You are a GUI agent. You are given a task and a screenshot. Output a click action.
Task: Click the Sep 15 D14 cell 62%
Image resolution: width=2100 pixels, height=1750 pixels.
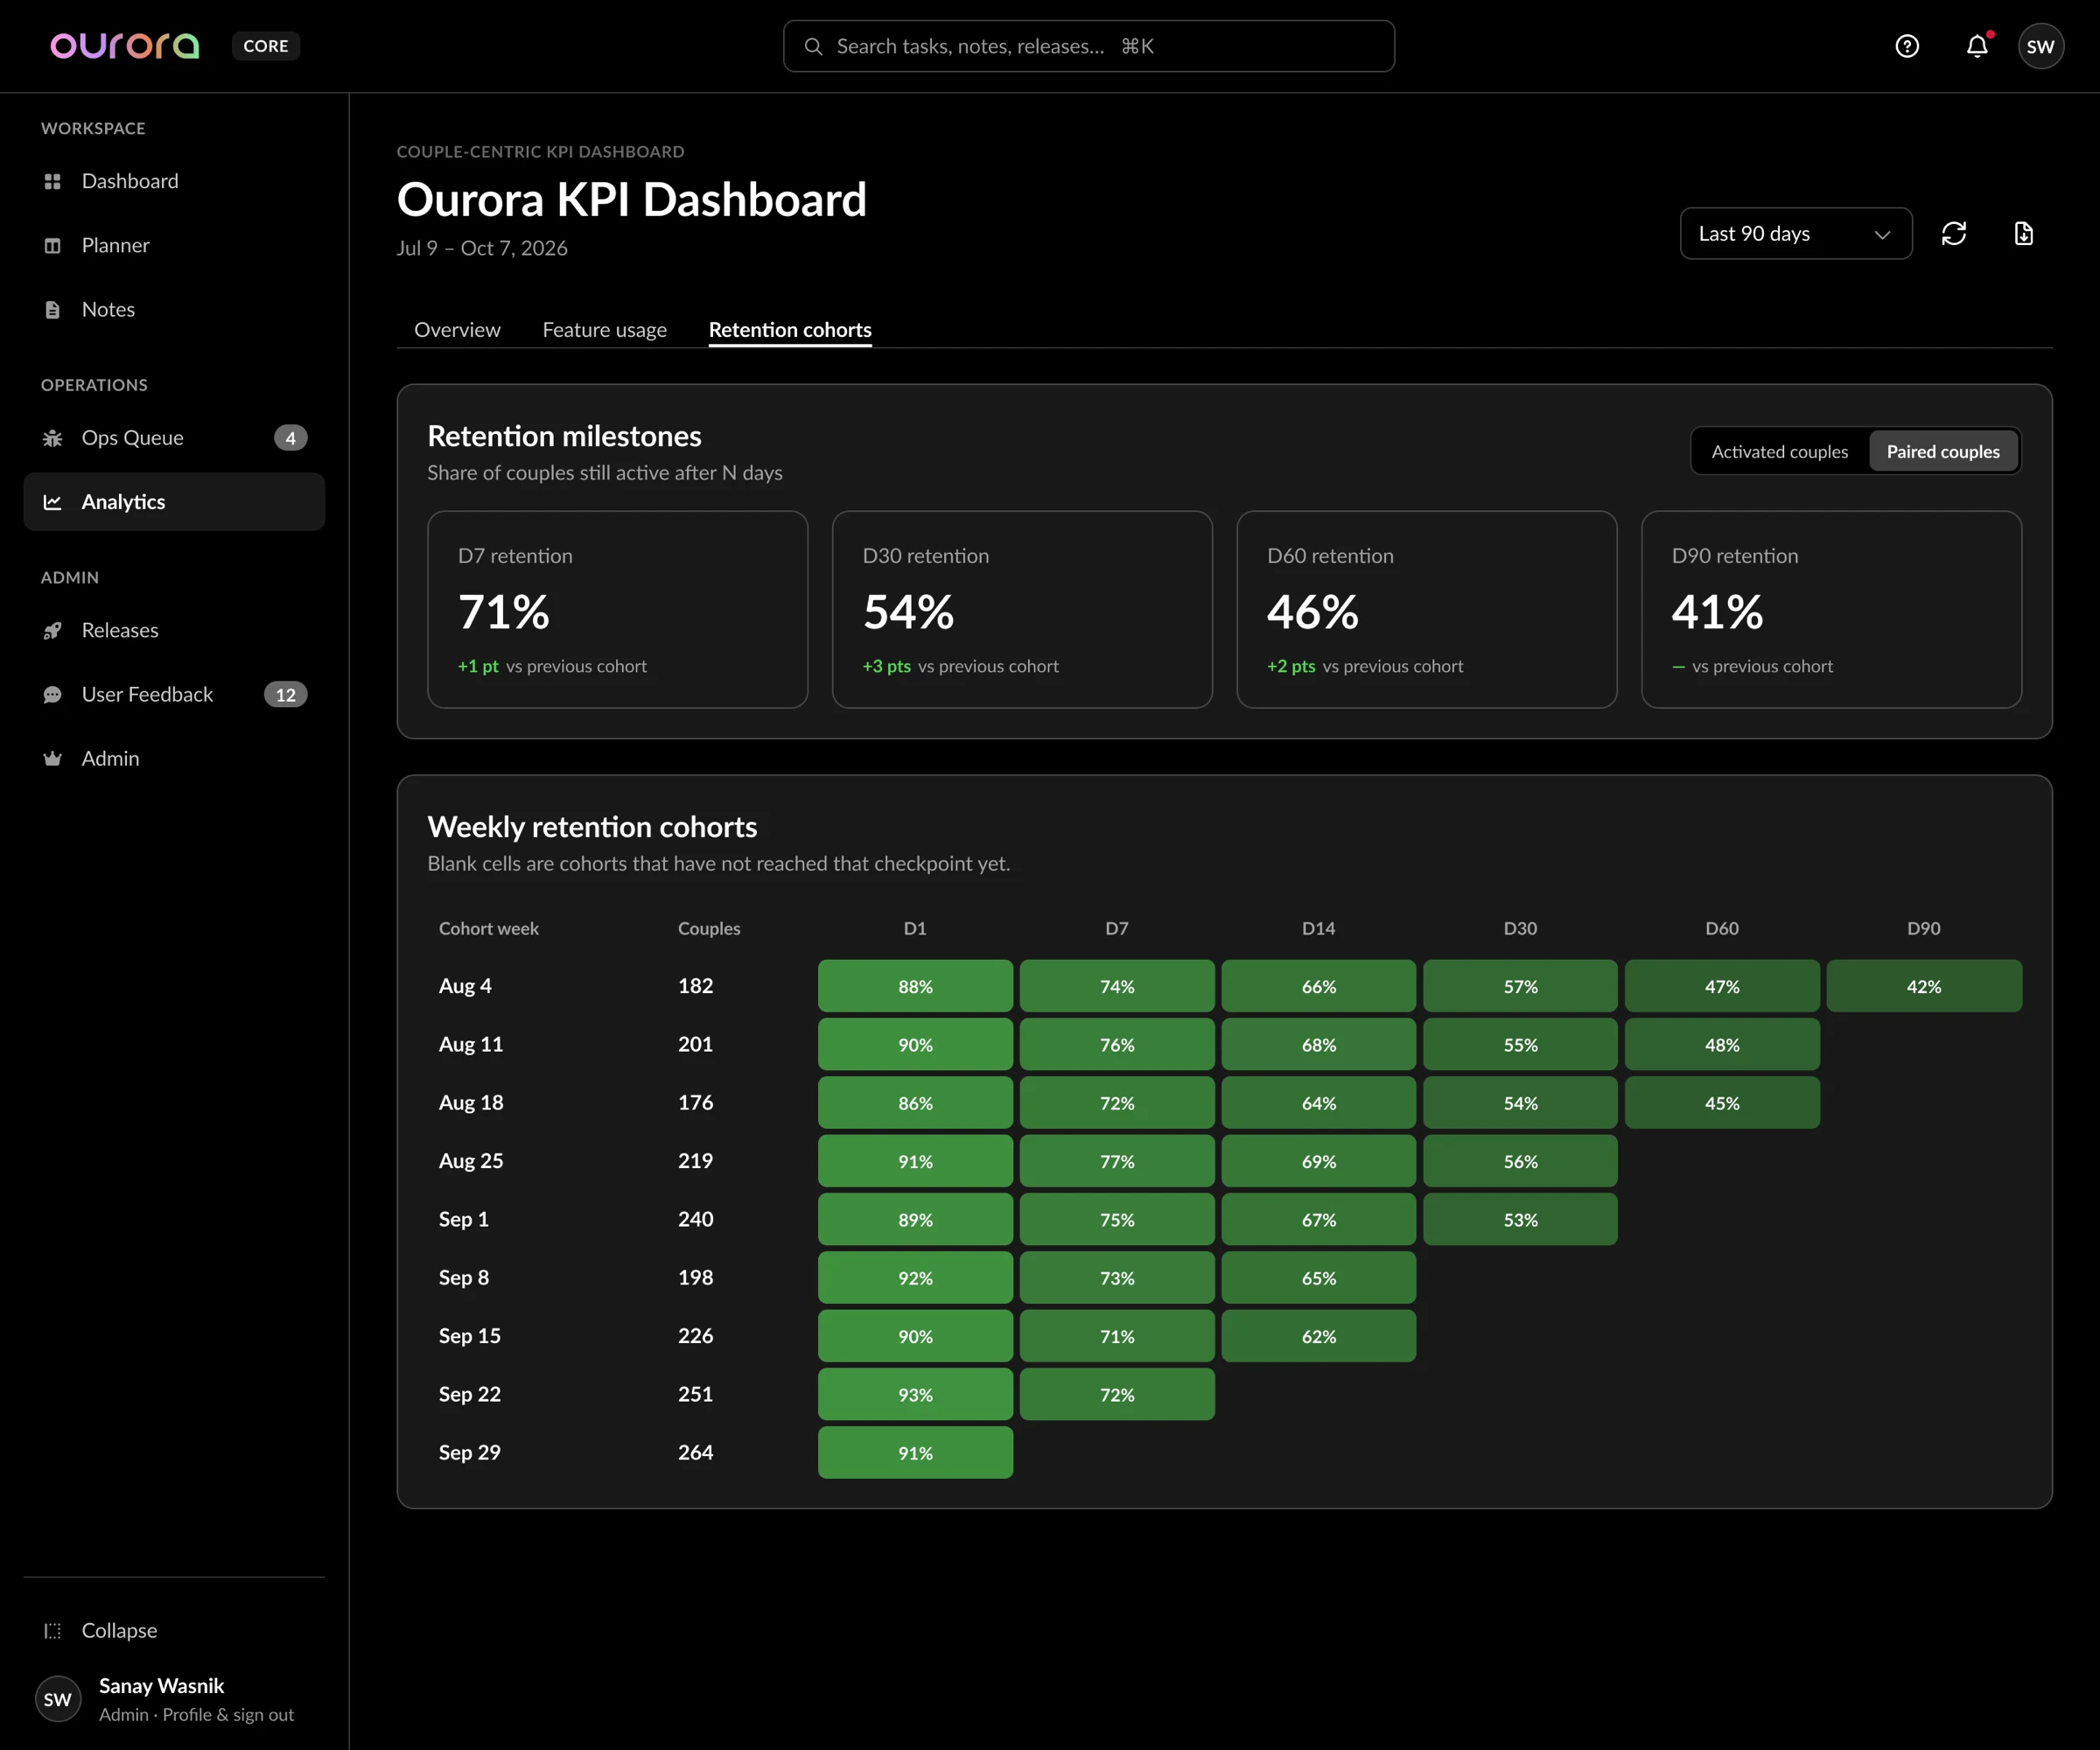(x=1318, y=1336)
